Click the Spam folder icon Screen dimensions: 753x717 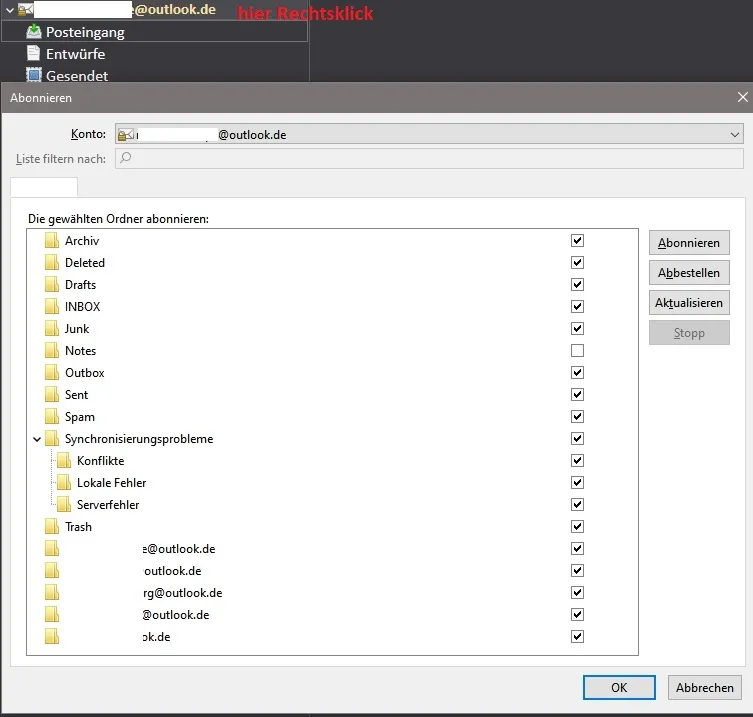click(52, 417)
